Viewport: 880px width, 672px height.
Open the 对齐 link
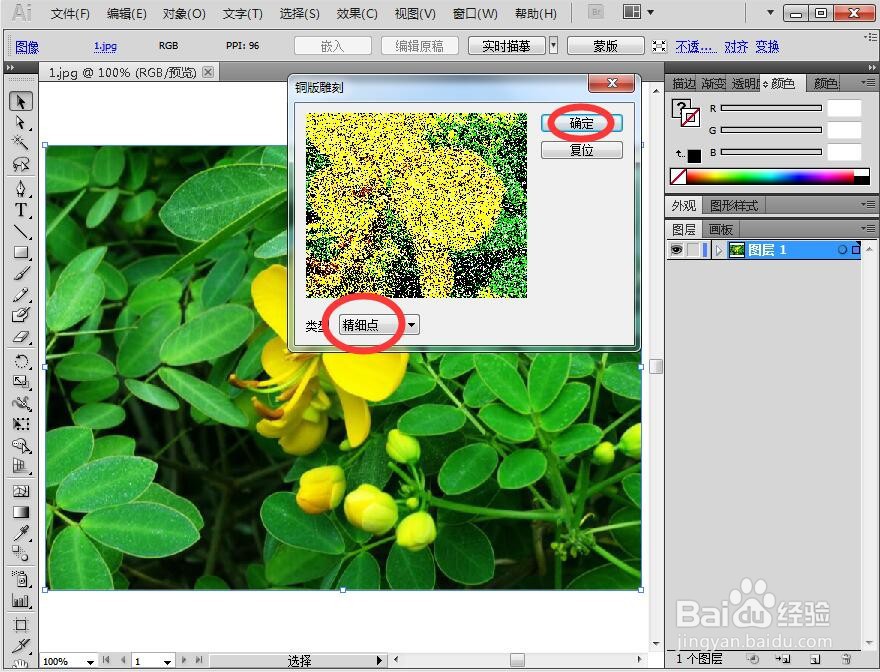[736, 46]
